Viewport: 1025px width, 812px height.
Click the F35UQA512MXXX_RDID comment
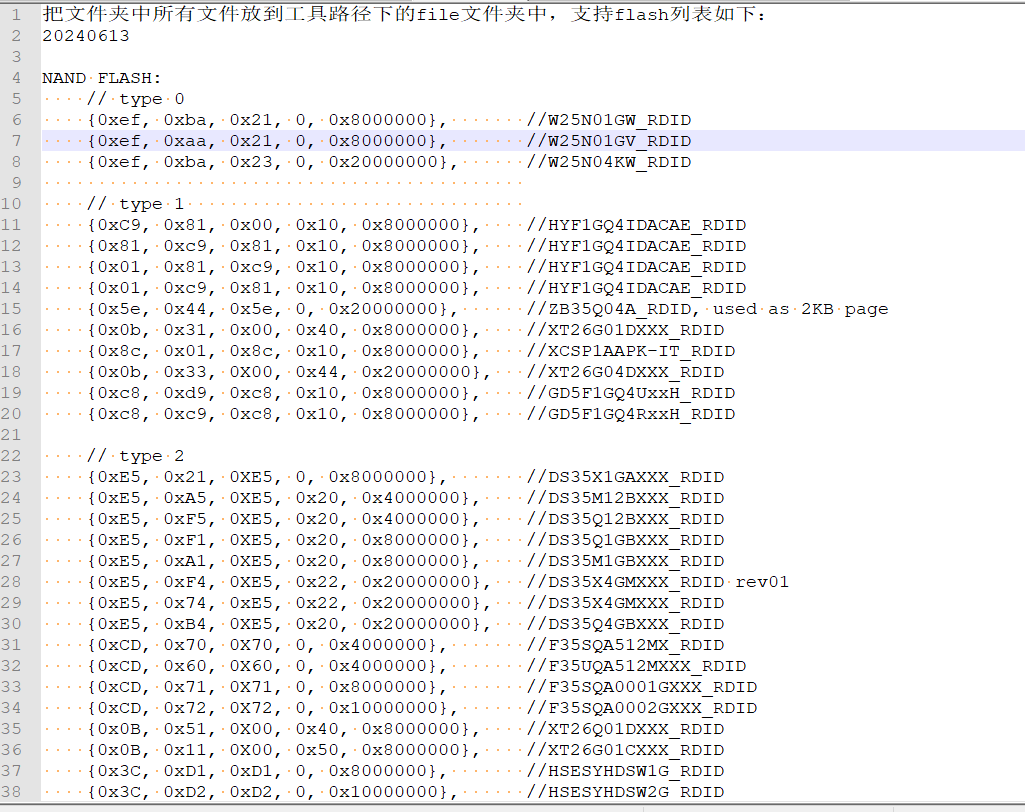pyautogui.click(x=636, y=666)
